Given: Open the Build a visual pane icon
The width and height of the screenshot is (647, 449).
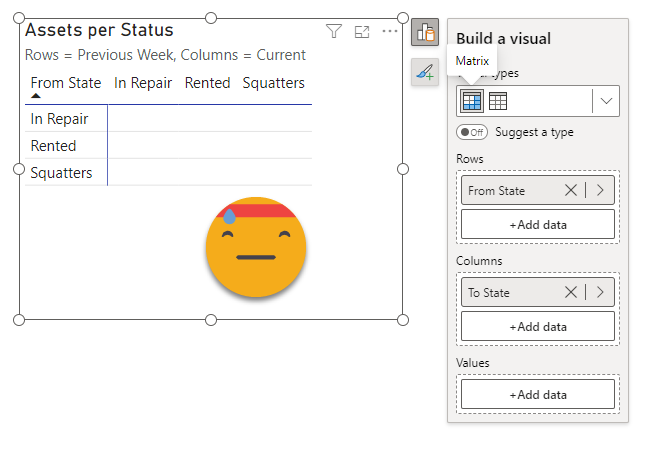Looking at the screenshot, I should [425, 33].
